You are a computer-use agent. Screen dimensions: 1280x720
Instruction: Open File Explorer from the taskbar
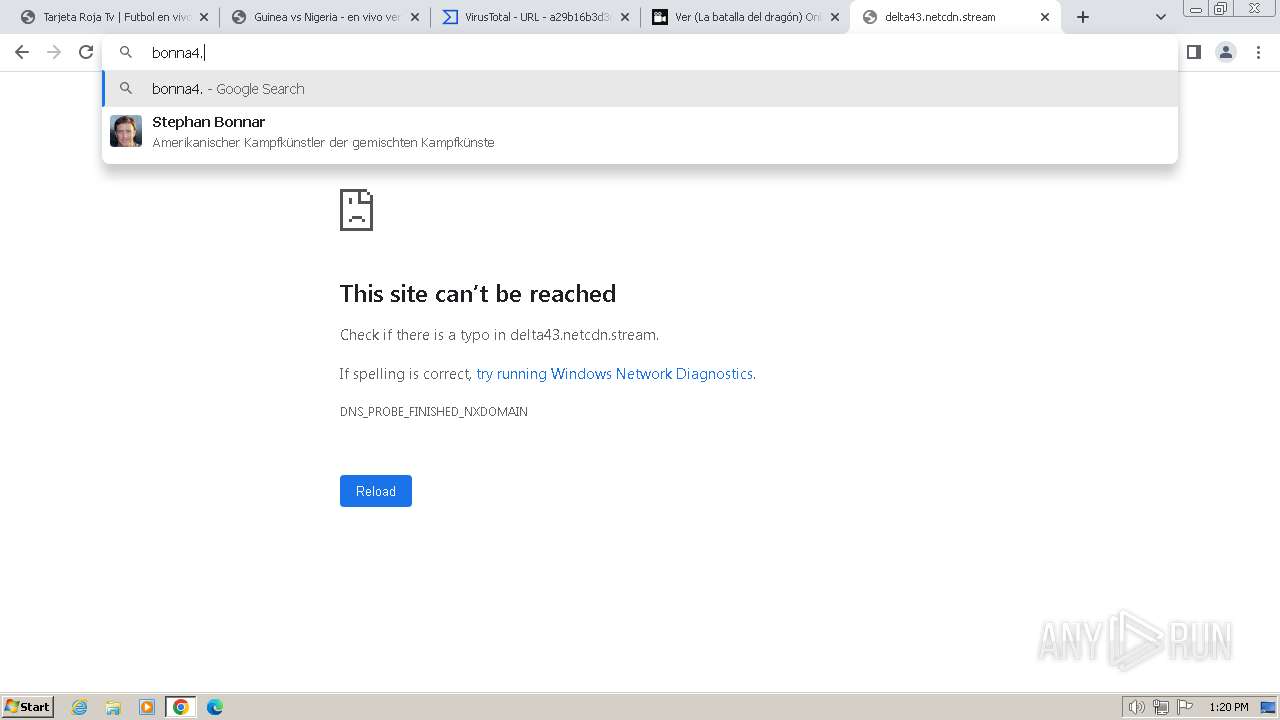(x=113, y=707)
